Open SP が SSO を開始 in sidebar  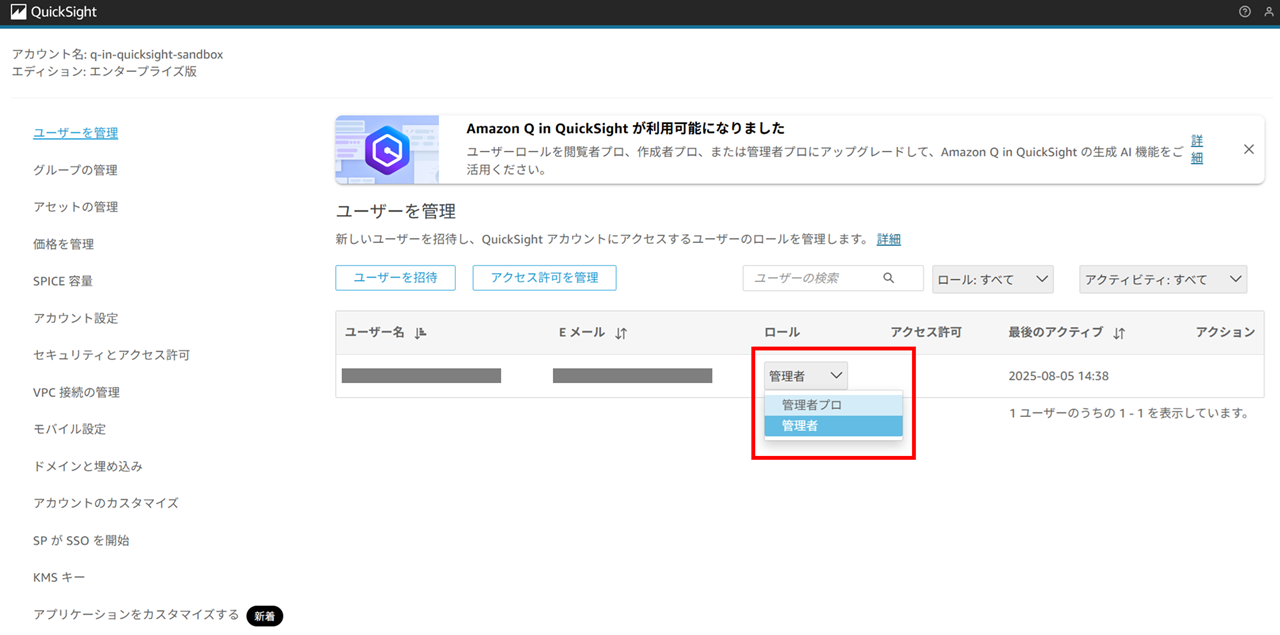coord(81,540)
